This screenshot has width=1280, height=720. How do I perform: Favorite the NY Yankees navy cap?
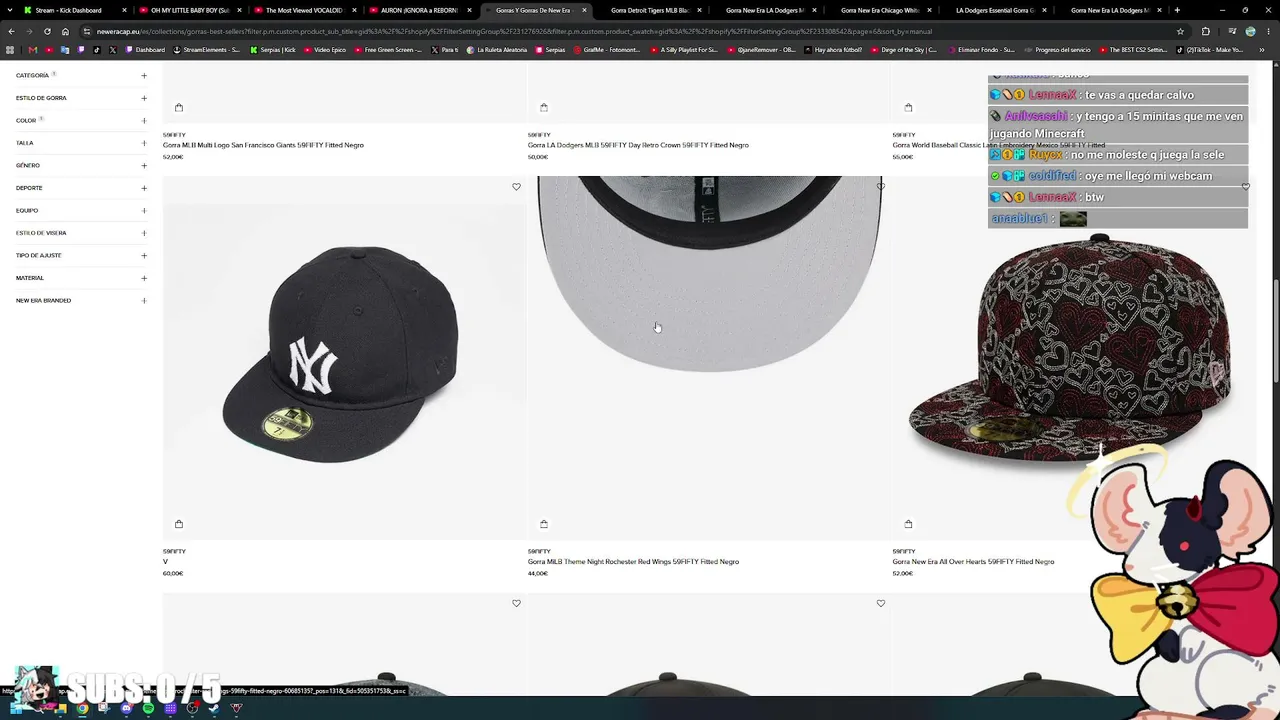pyautogui.click(x=516, y=187)
